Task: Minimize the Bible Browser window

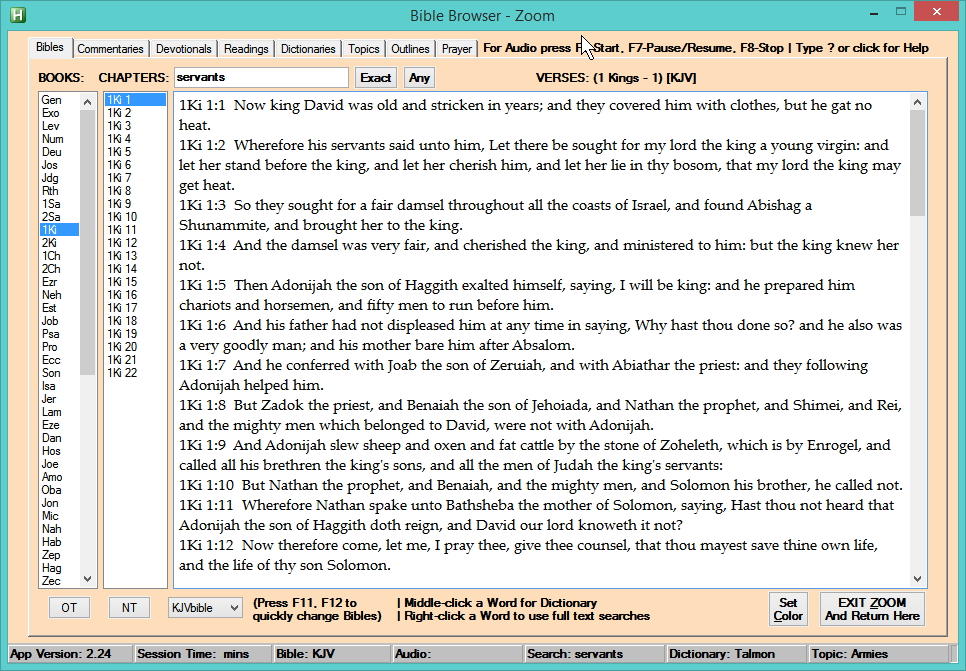Action: tap(874, 13)
